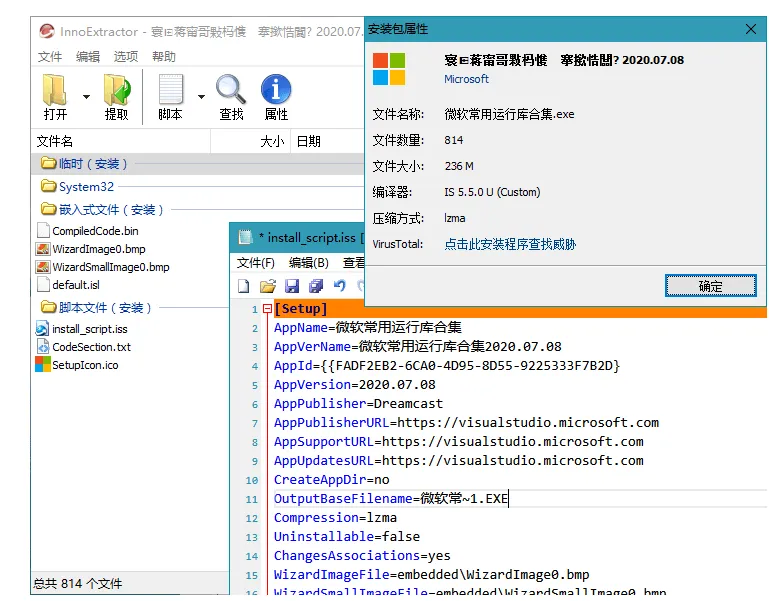This screenshot has width=772, height=601.
Task: Click the notepad icon in script editor title
Action: coord(245,237)
